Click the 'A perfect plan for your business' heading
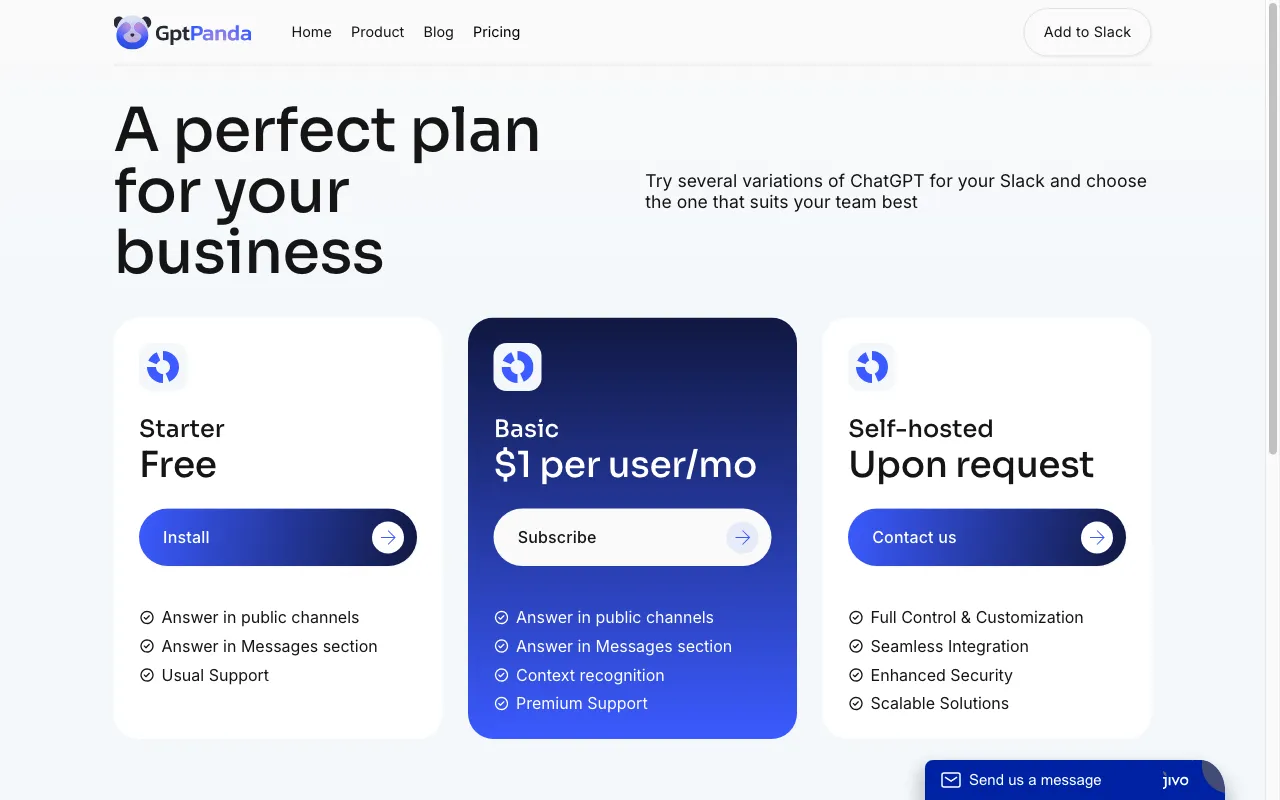The image size is (1280, 800). 327,190
